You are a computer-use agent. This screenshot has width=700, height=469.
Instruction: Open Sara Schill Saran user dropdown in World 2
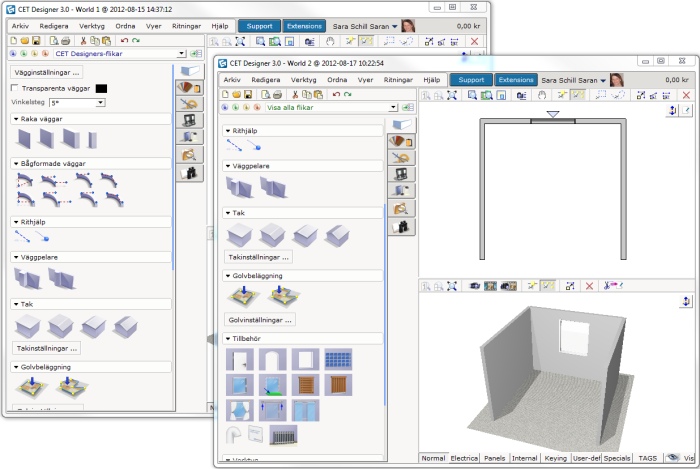603,81
